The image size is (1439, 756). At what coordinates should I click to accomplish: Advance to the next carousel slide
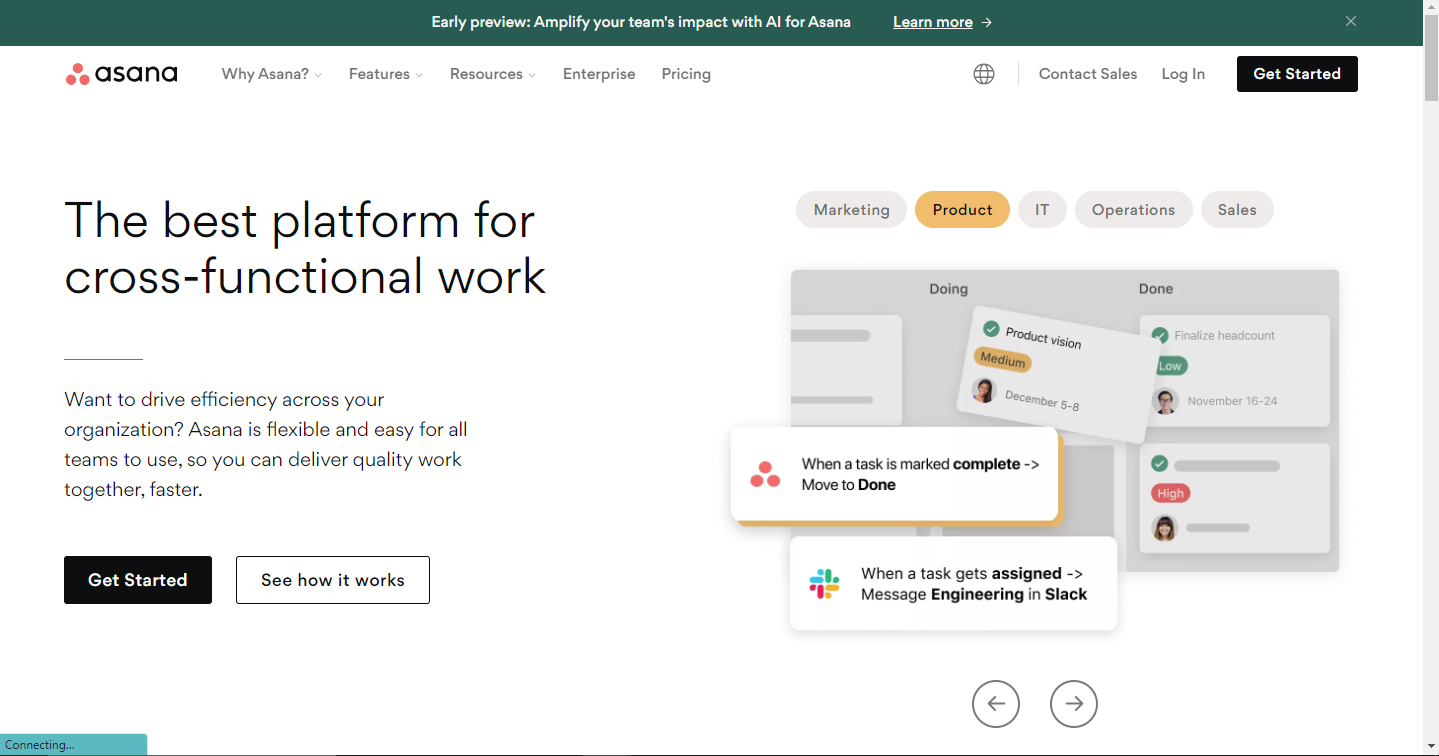click(1074, 704)
